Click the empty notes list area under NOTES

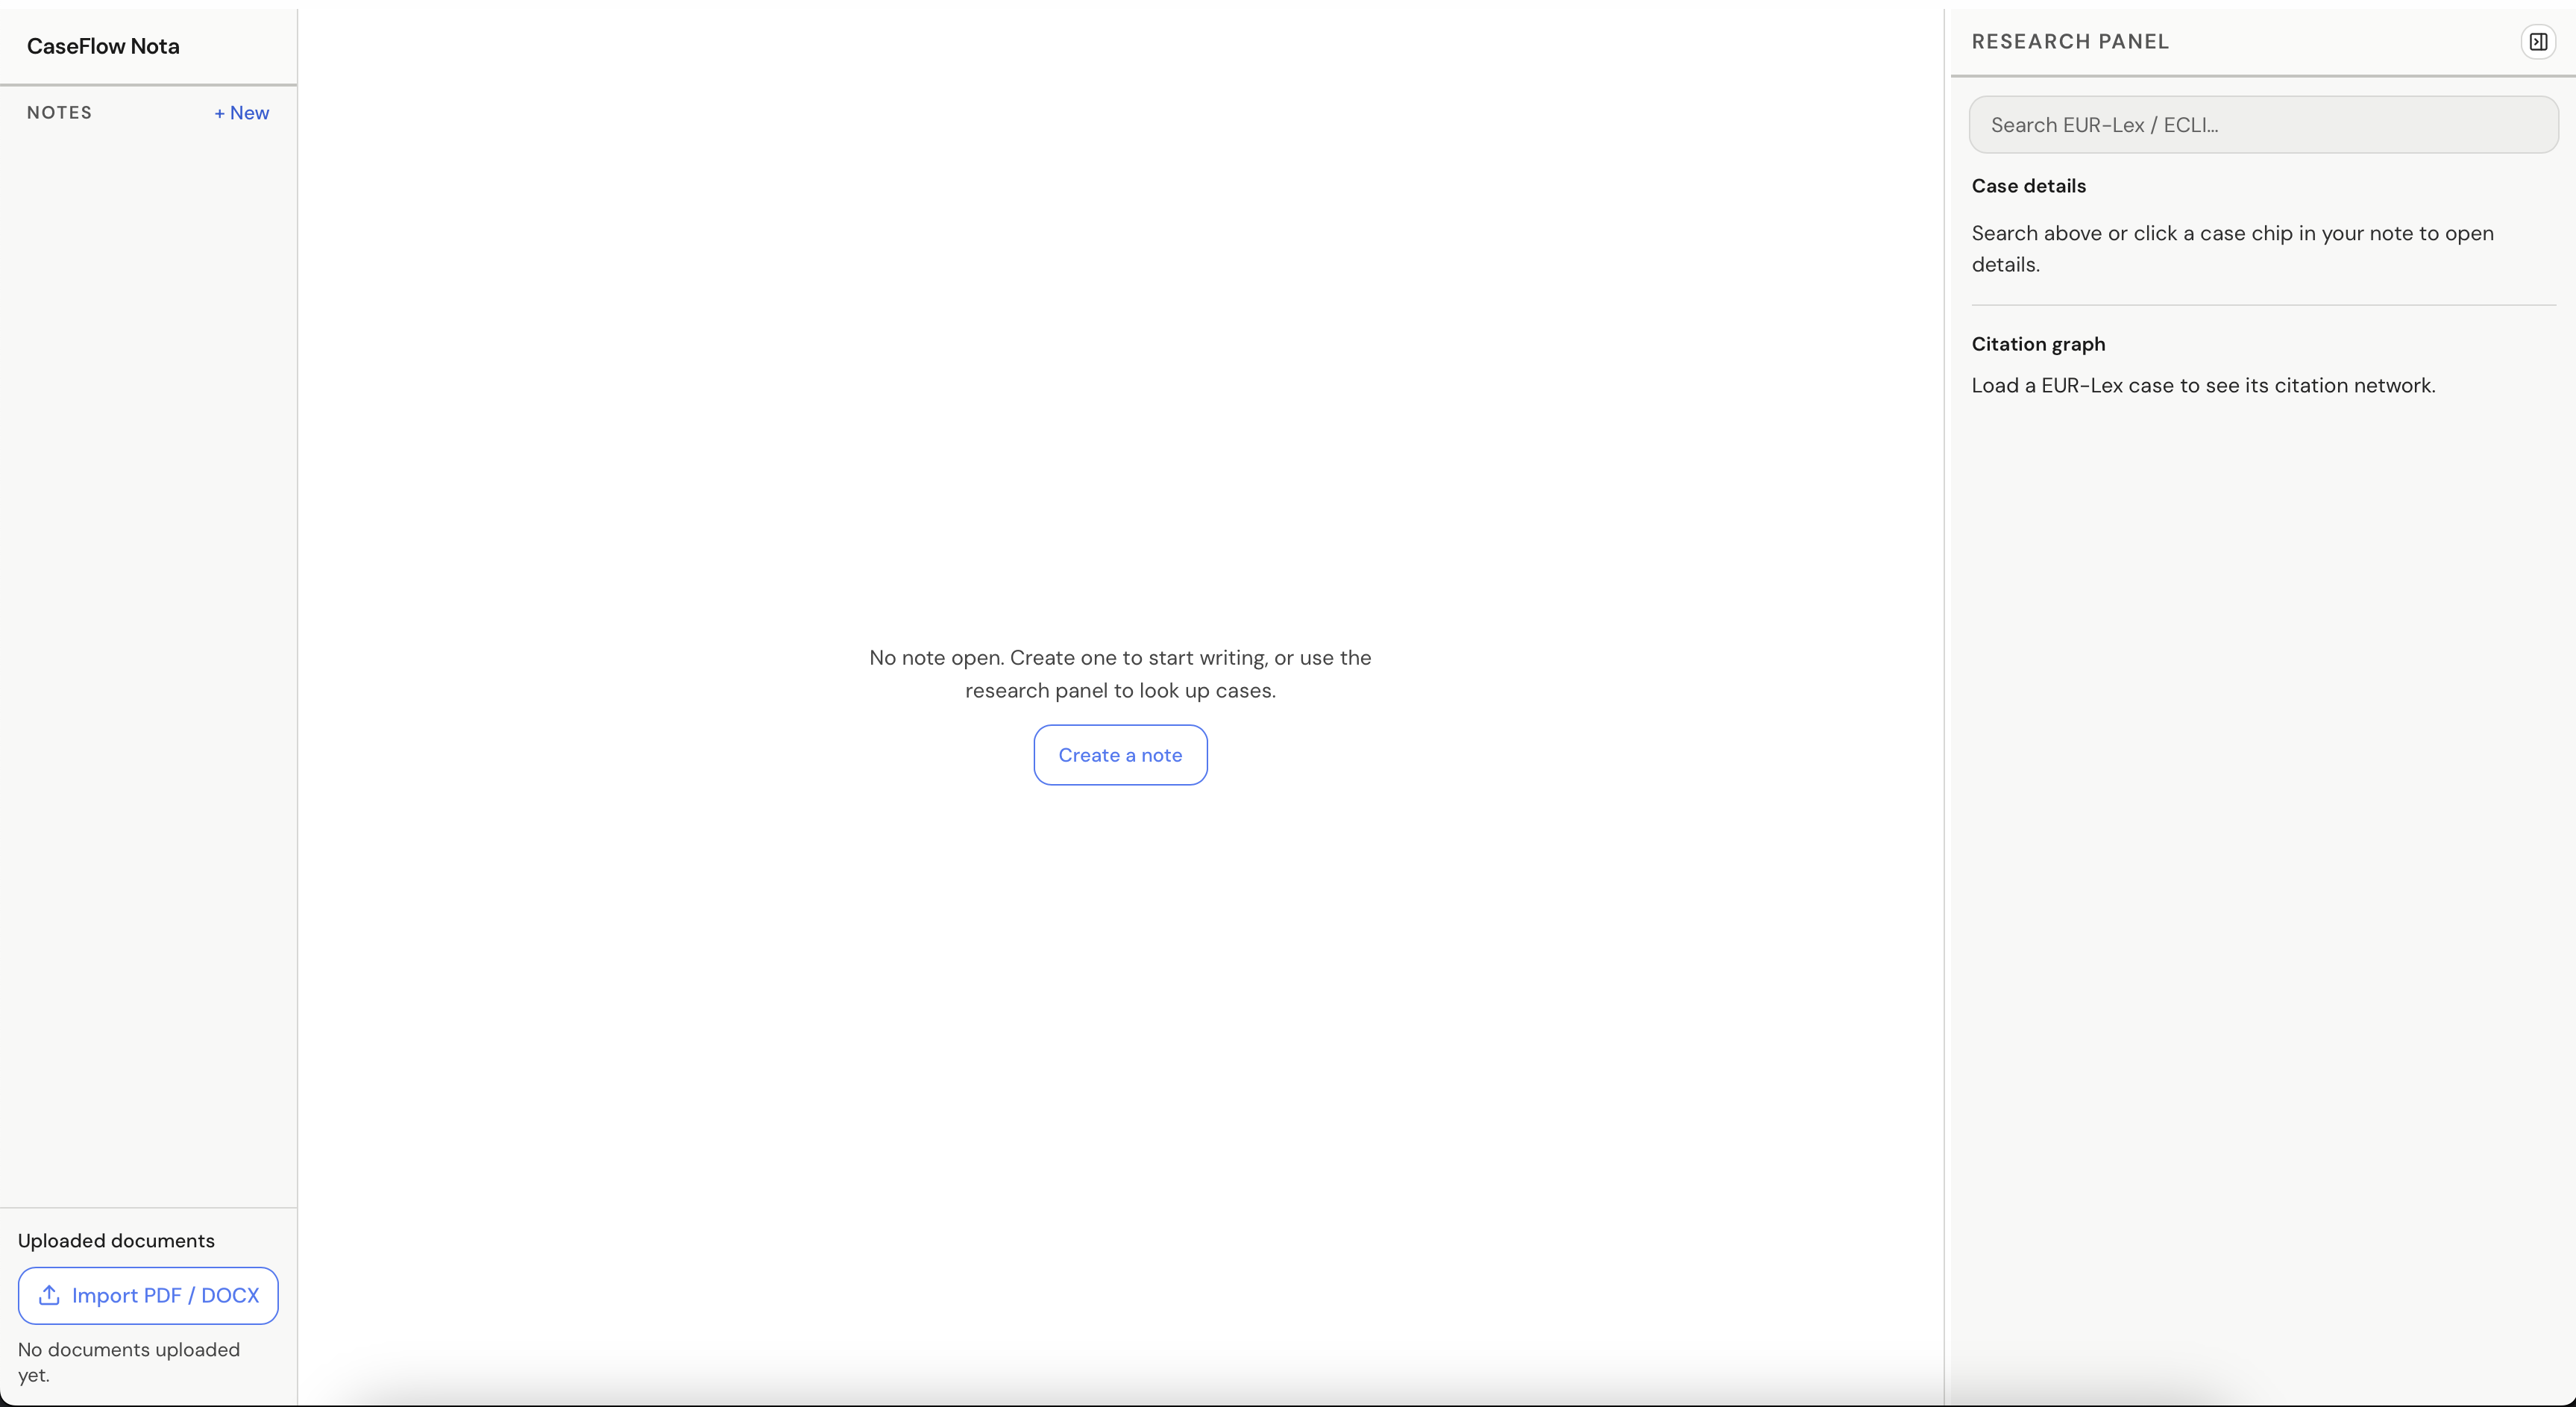(148, 600)
